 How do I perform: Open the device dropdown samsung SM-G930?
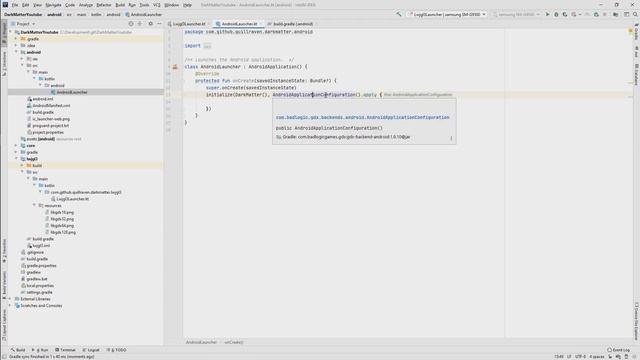[516, 14]
